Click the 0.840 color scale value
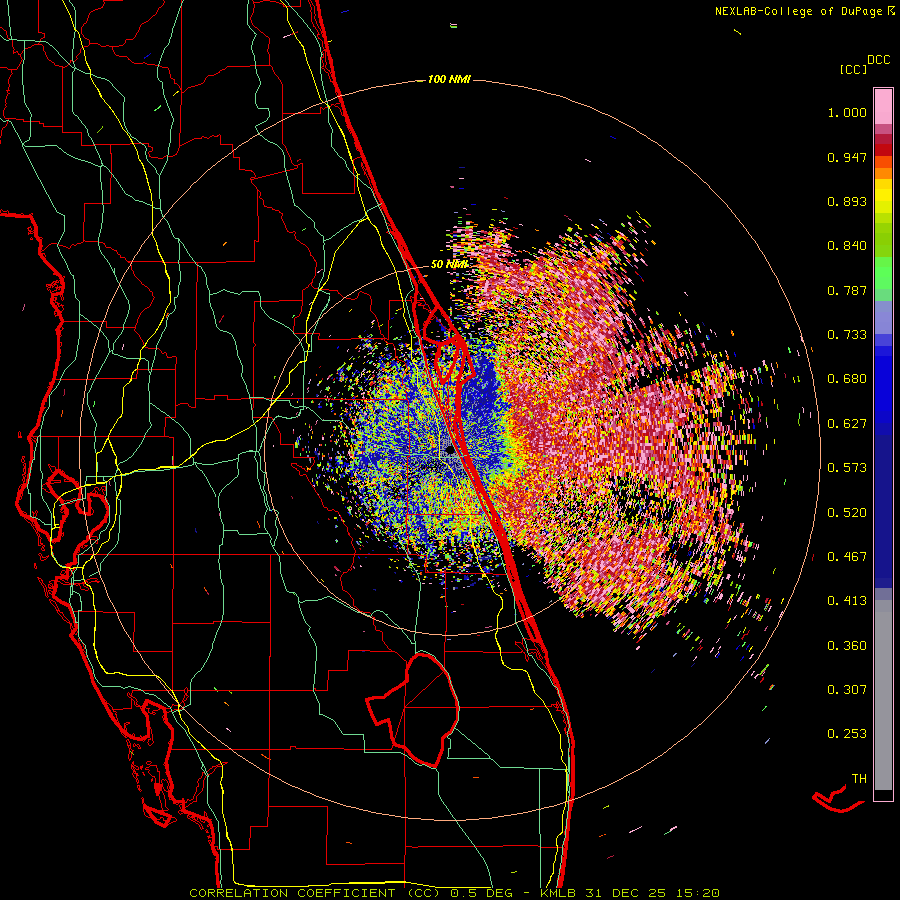900x900 pixels. (x=847, y=246)
